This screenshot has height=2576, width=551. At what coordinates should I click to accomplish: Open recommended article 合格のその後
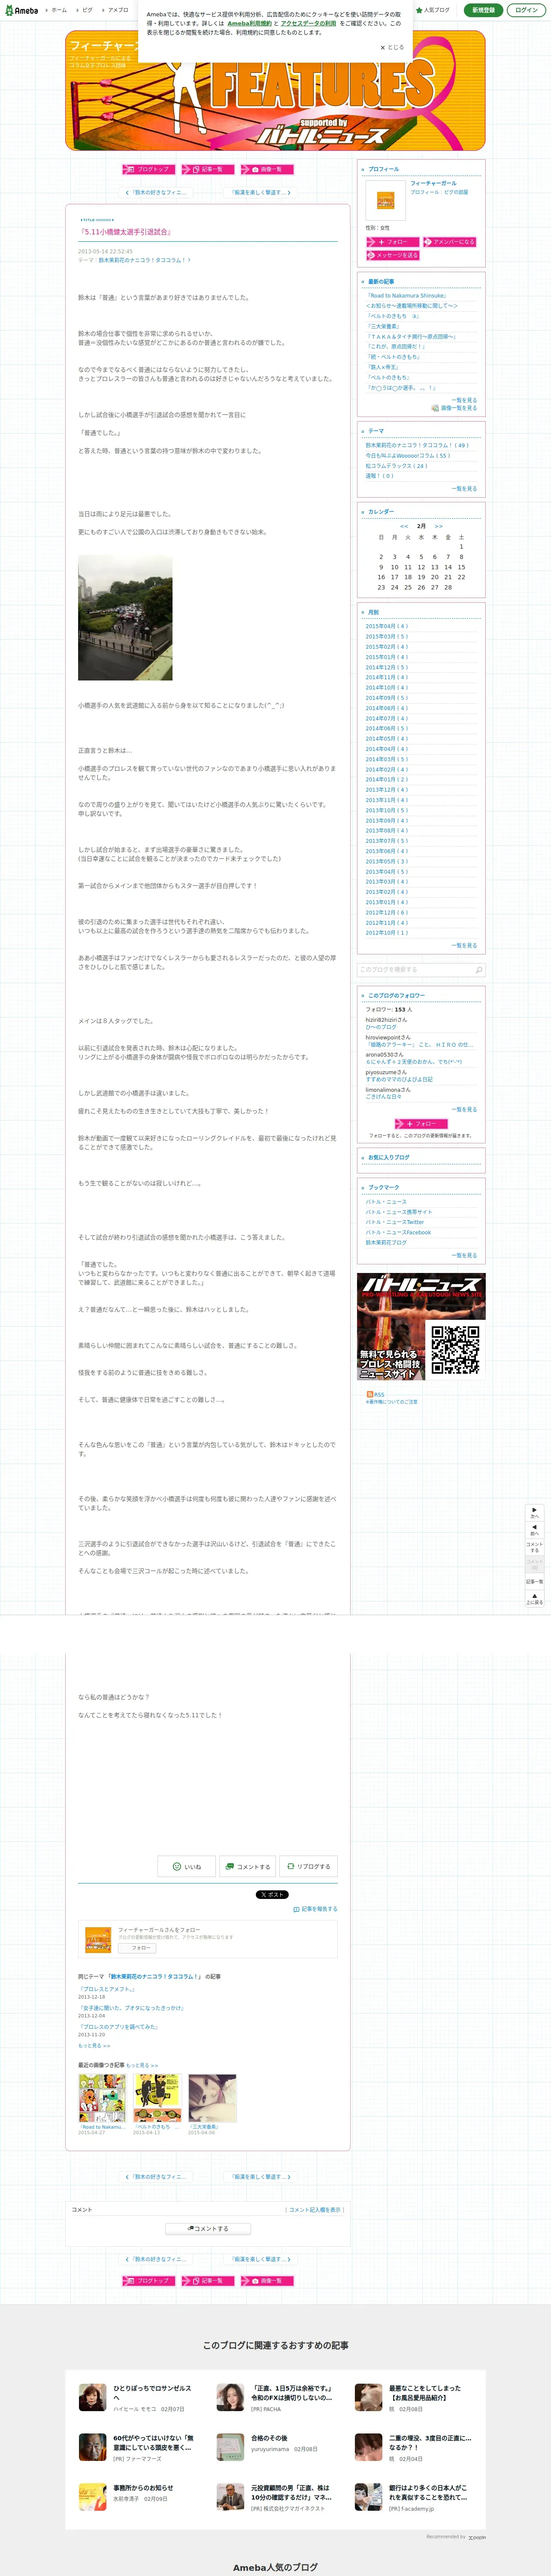tap(269, 2438)
